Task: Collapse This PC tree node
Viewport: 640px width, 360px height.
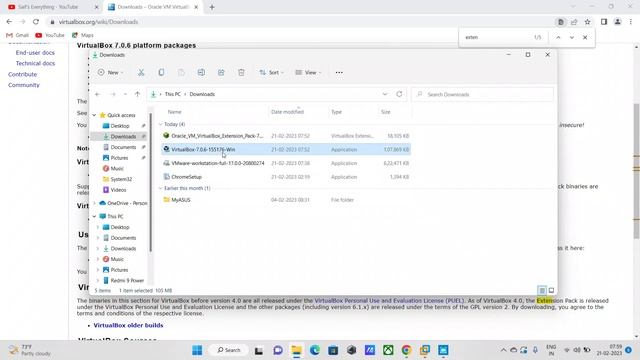Action: click(94, 216)
